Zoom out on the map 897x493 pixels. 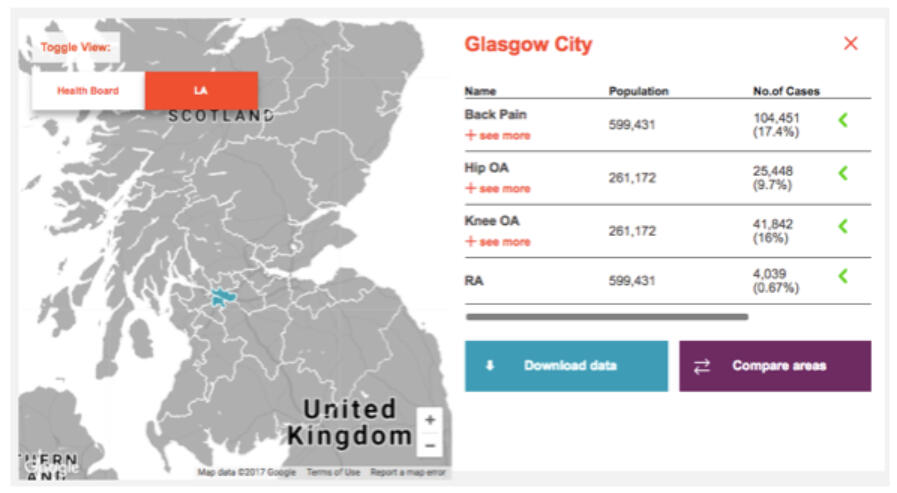[430, 444]
